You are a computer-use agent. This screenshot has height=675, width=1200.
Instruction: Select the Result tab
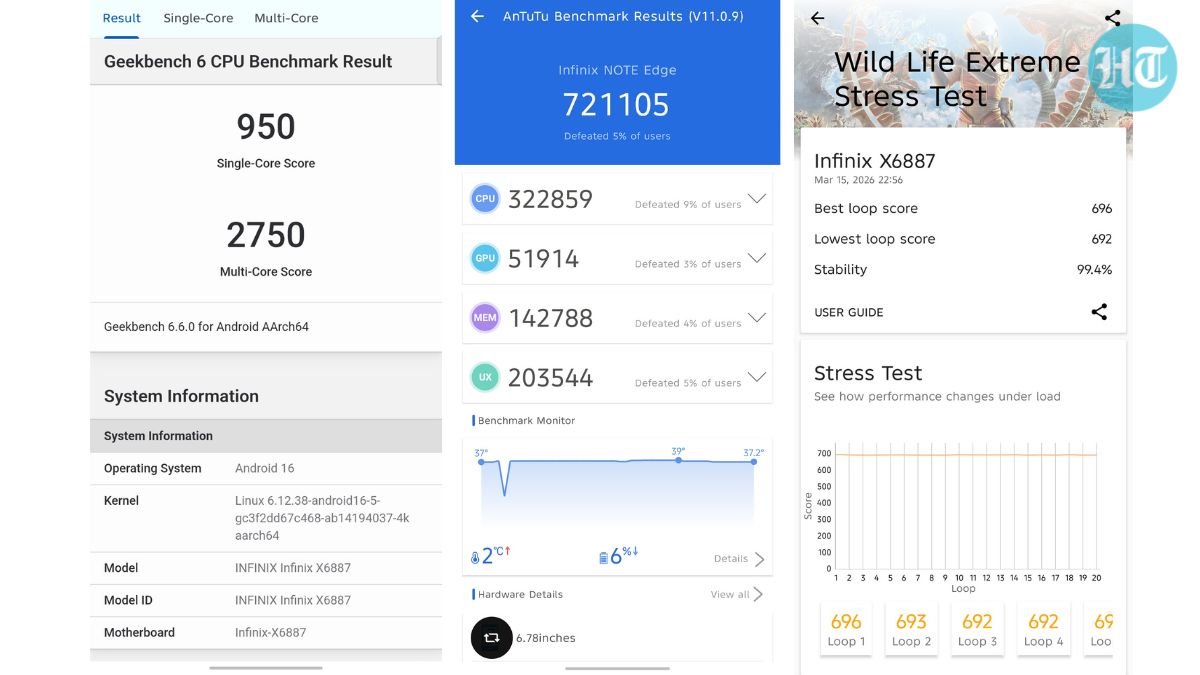(x=122, y=18)
